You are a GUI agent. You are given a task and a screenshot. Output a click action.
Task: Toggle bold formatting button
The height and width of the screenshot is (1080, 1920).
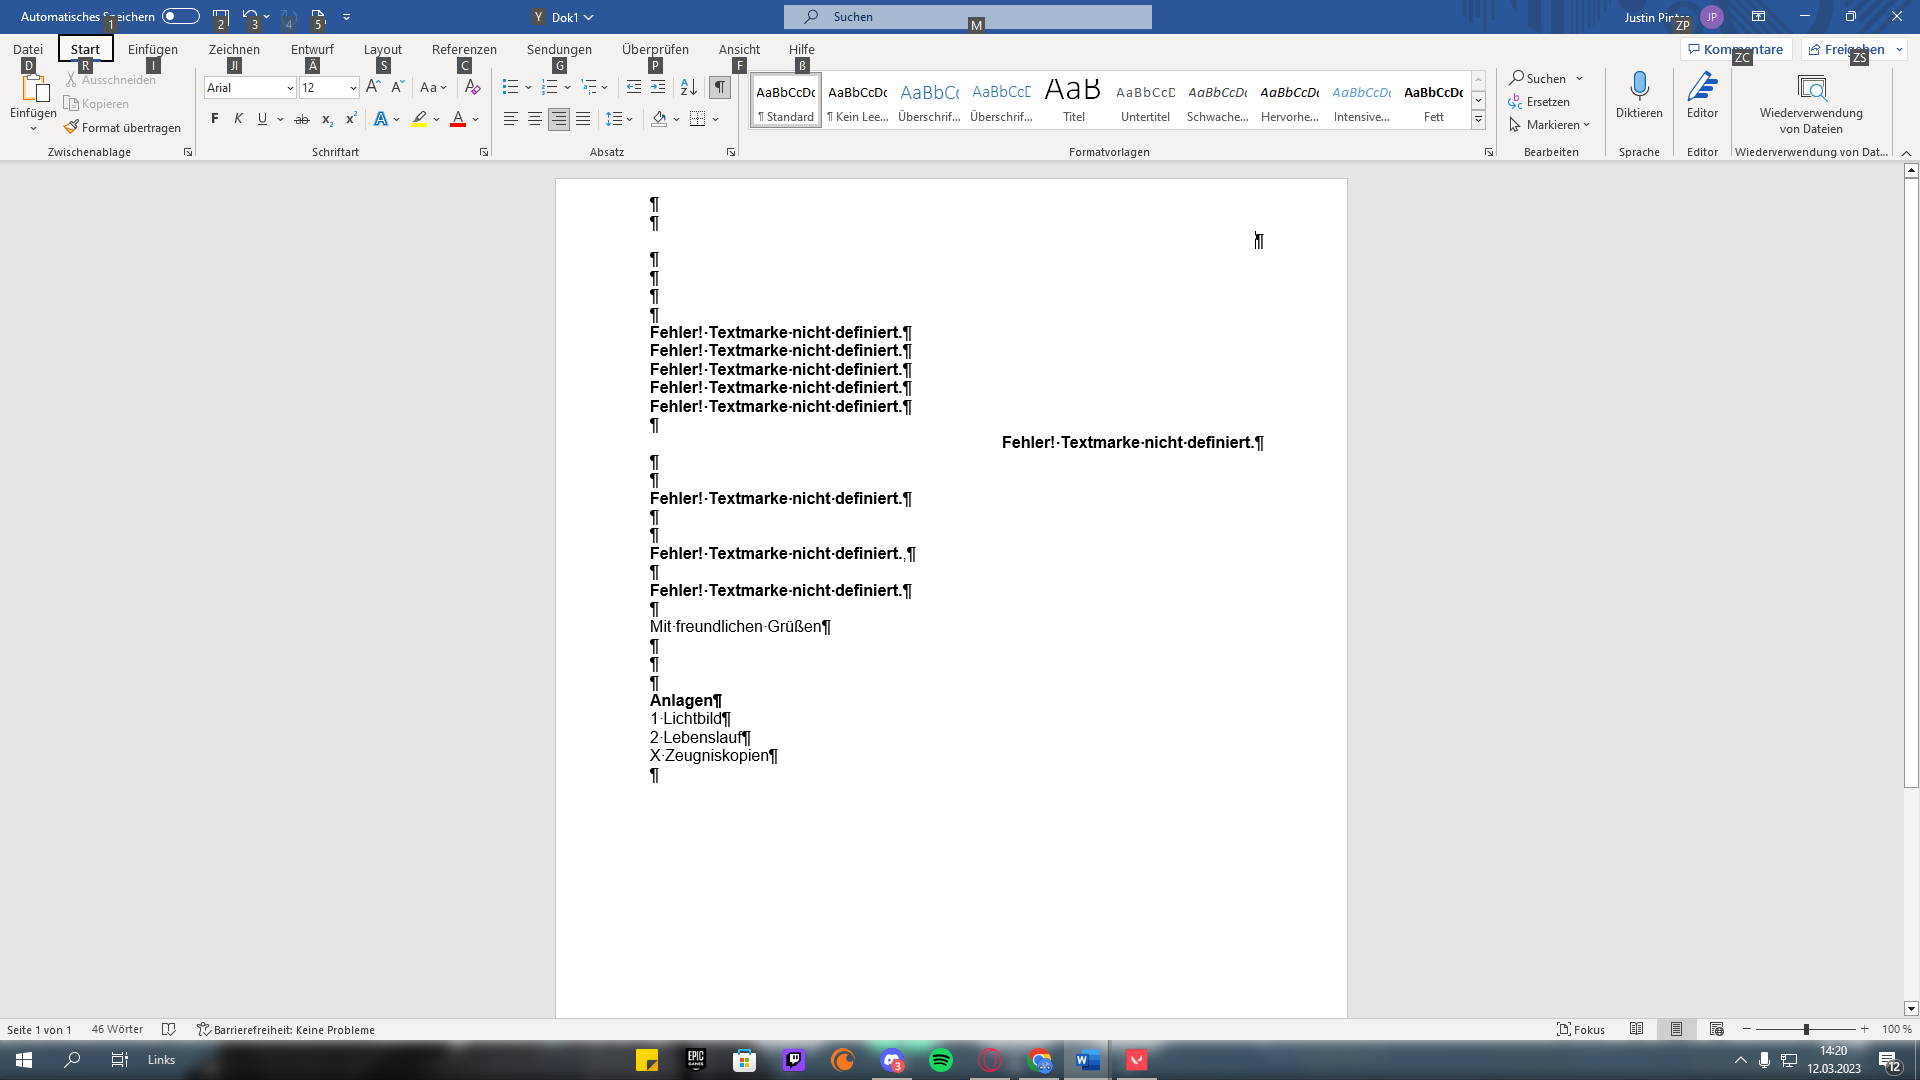tap(214, 119)
